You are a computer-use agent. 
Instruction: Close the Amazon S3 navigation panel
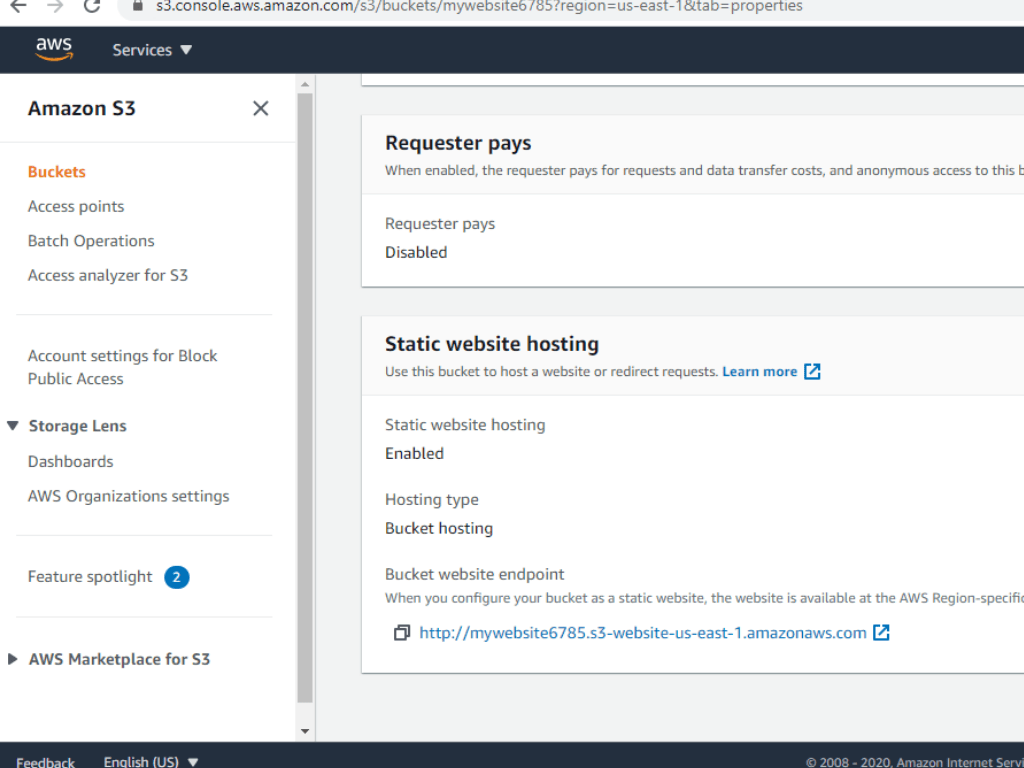(260, 108)
